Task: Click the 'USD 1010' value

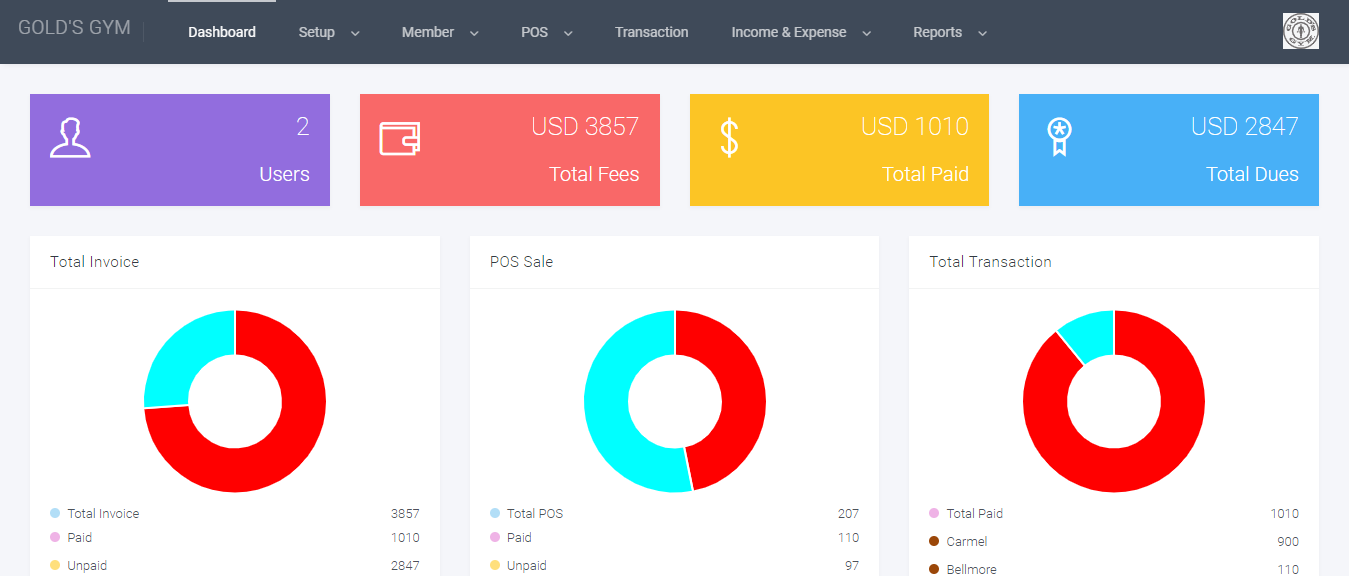Action: (x=915, y=126)
